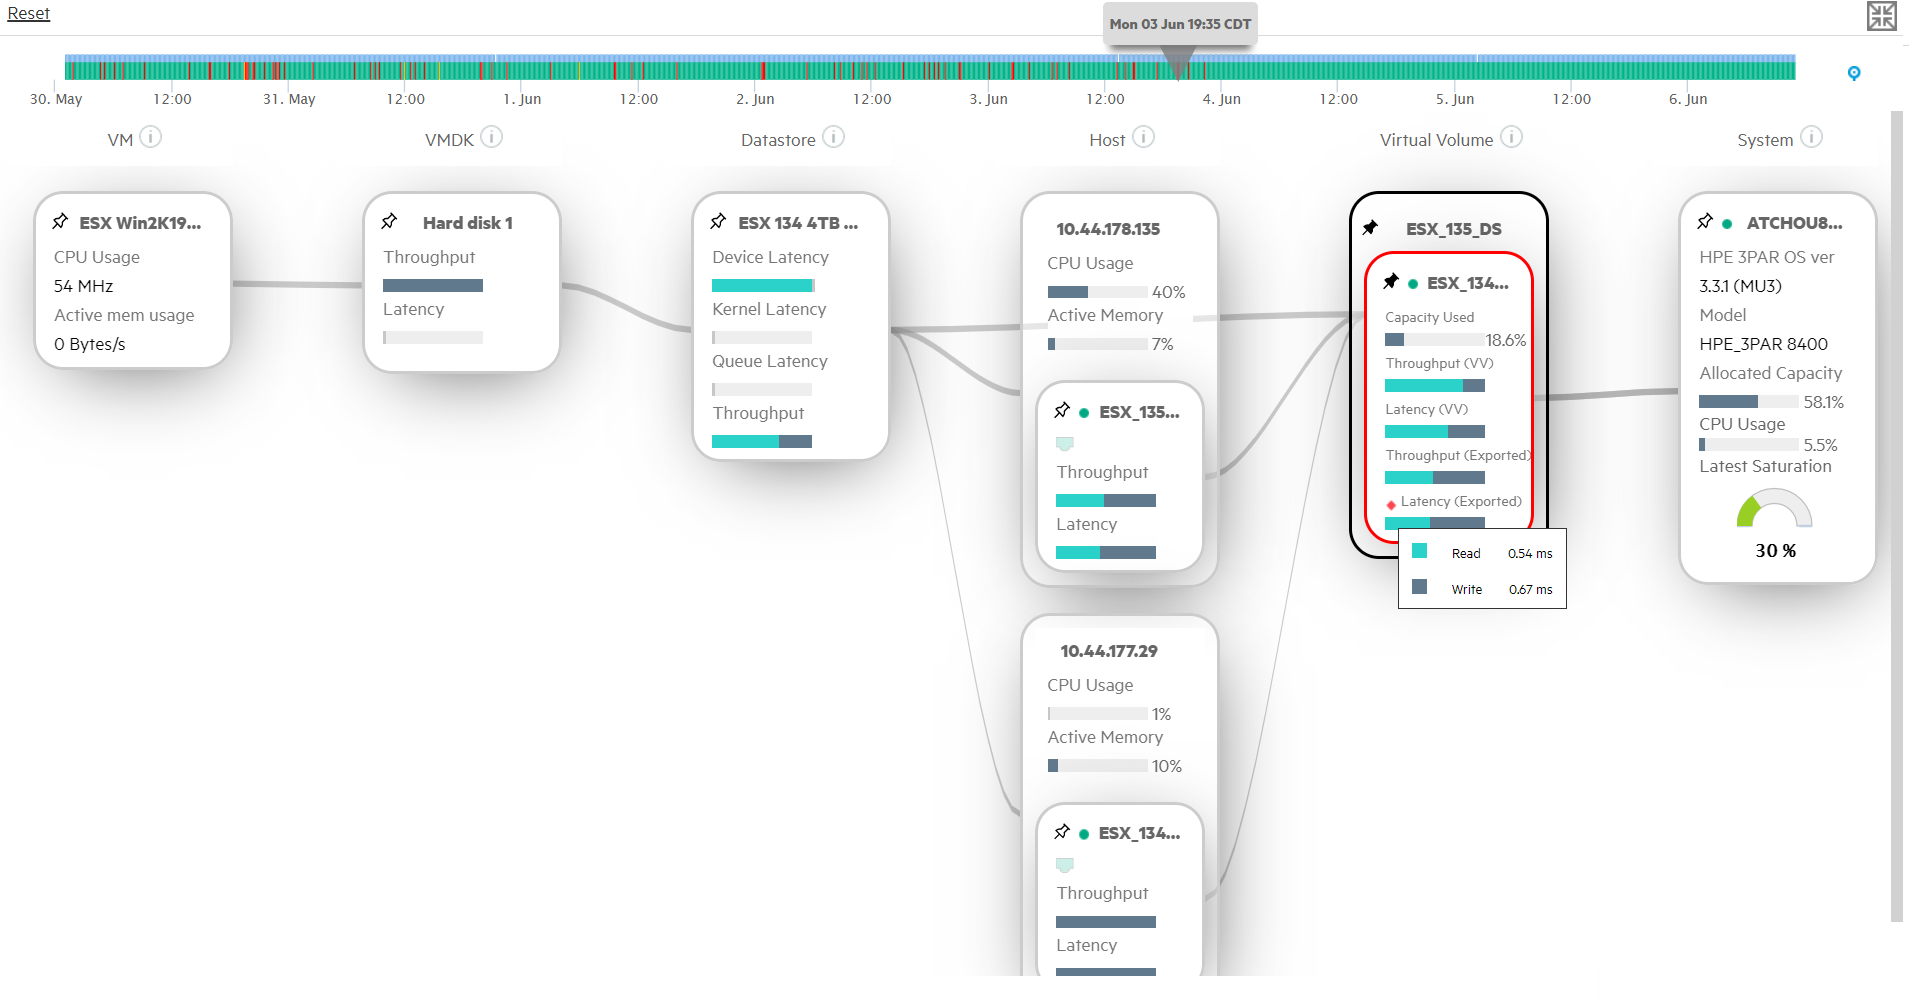Pin the ESX 134 4TB datastore card
This screenshot has height=1001, width=1909.
(718, 221)
